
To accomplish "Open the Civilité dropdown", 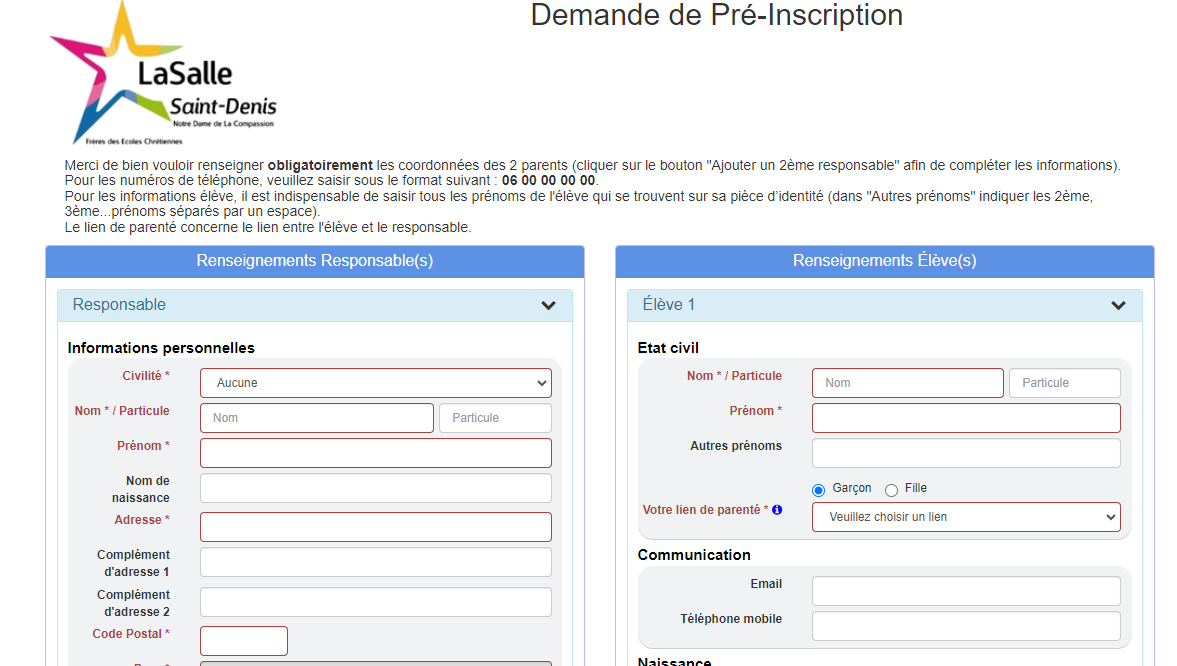I will tap(376, 383).
